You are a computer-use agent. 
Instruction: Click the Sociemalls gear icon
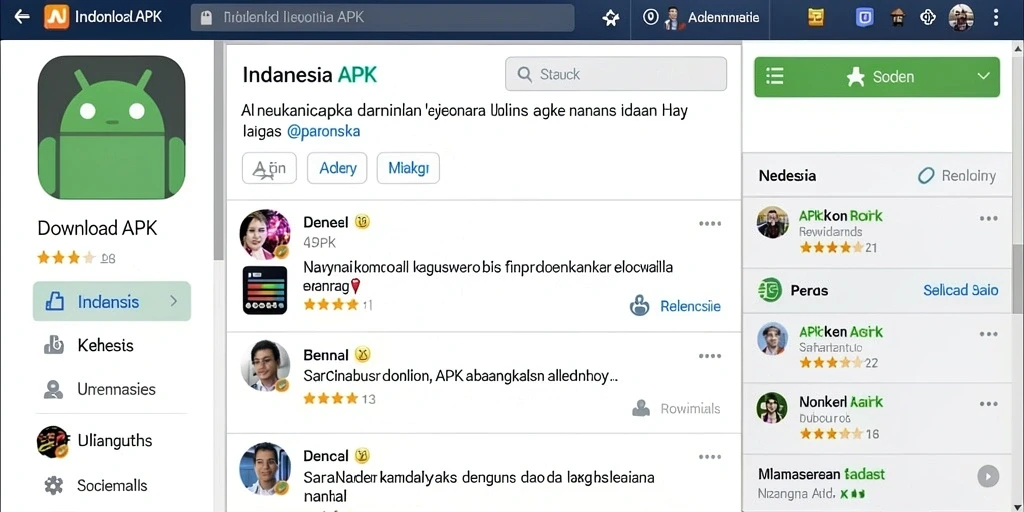(53, 485)
